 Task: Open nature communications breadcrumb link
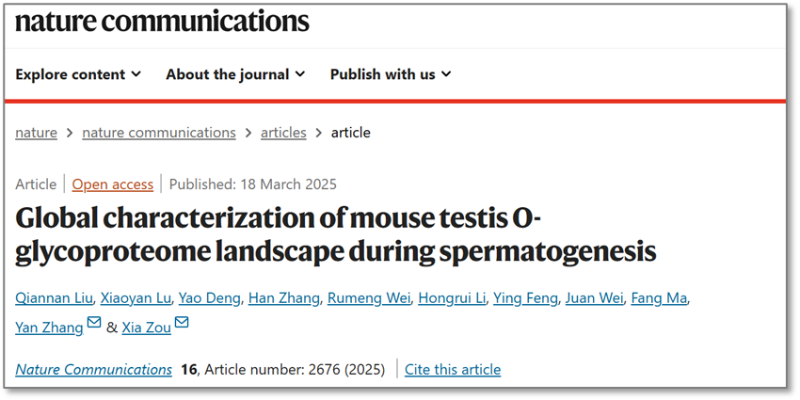click(x=159, y=133)
